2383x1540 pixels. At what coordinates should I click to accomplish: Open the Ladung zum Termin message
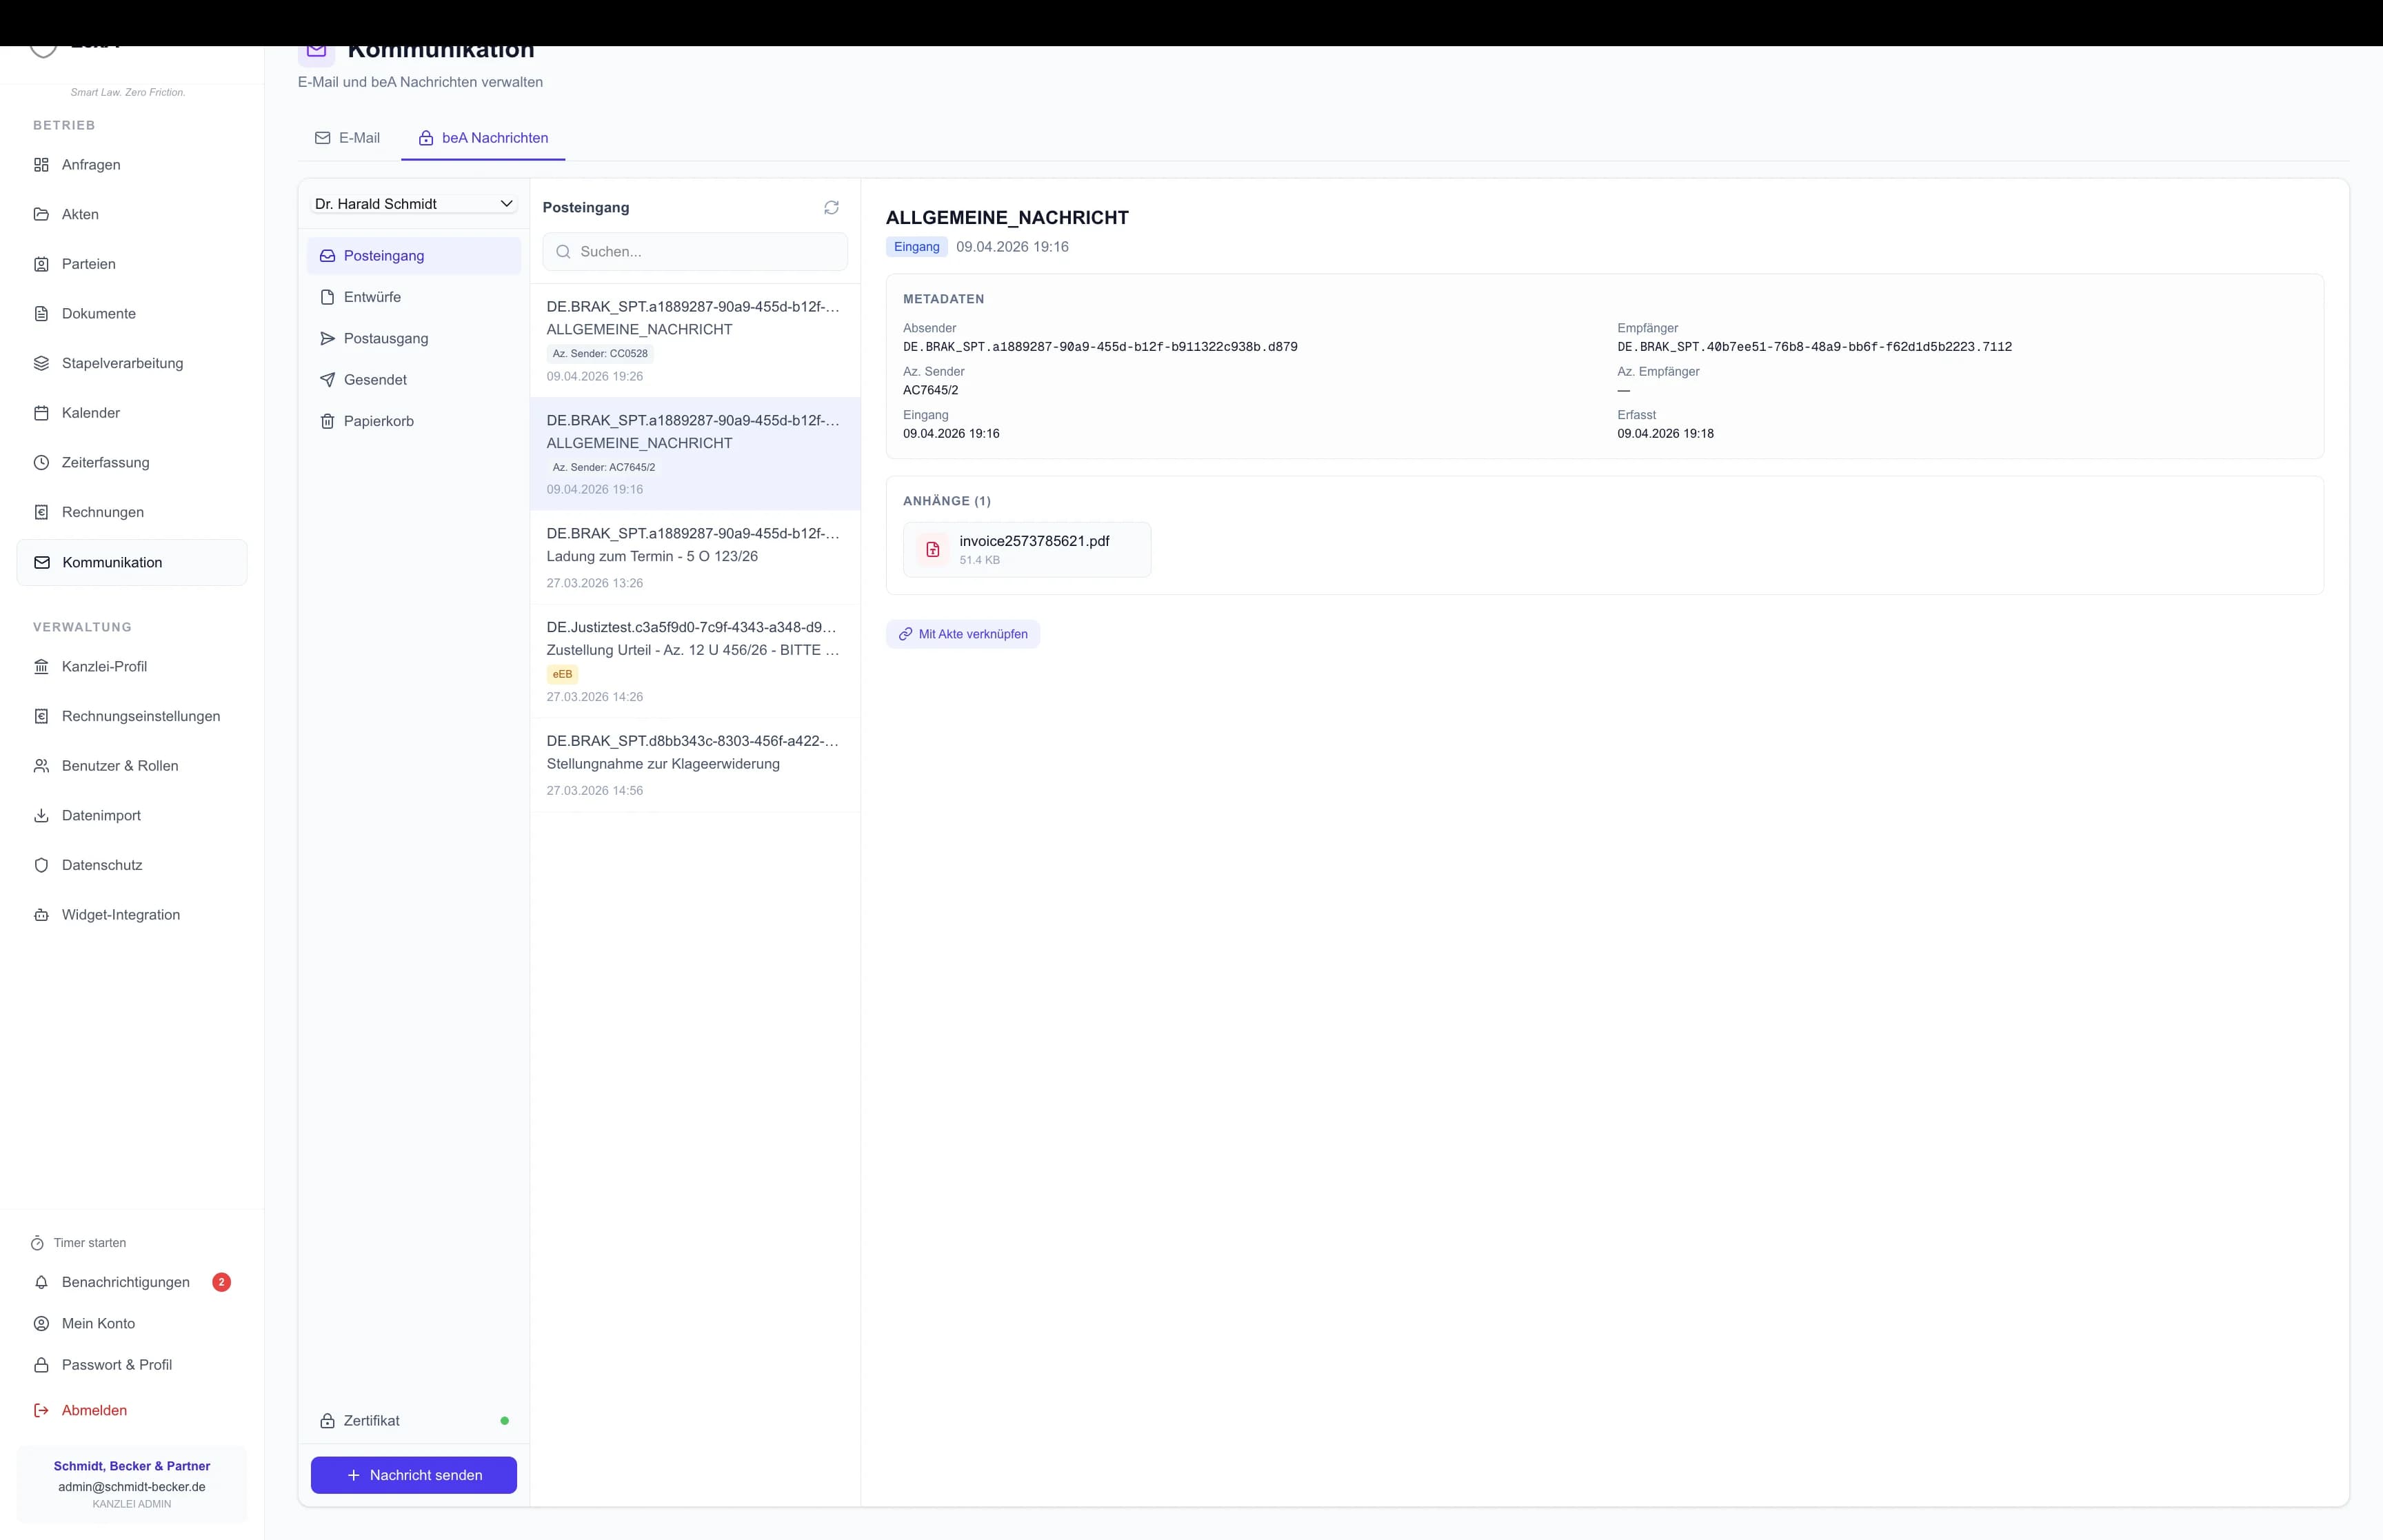(x=694, y=557)
